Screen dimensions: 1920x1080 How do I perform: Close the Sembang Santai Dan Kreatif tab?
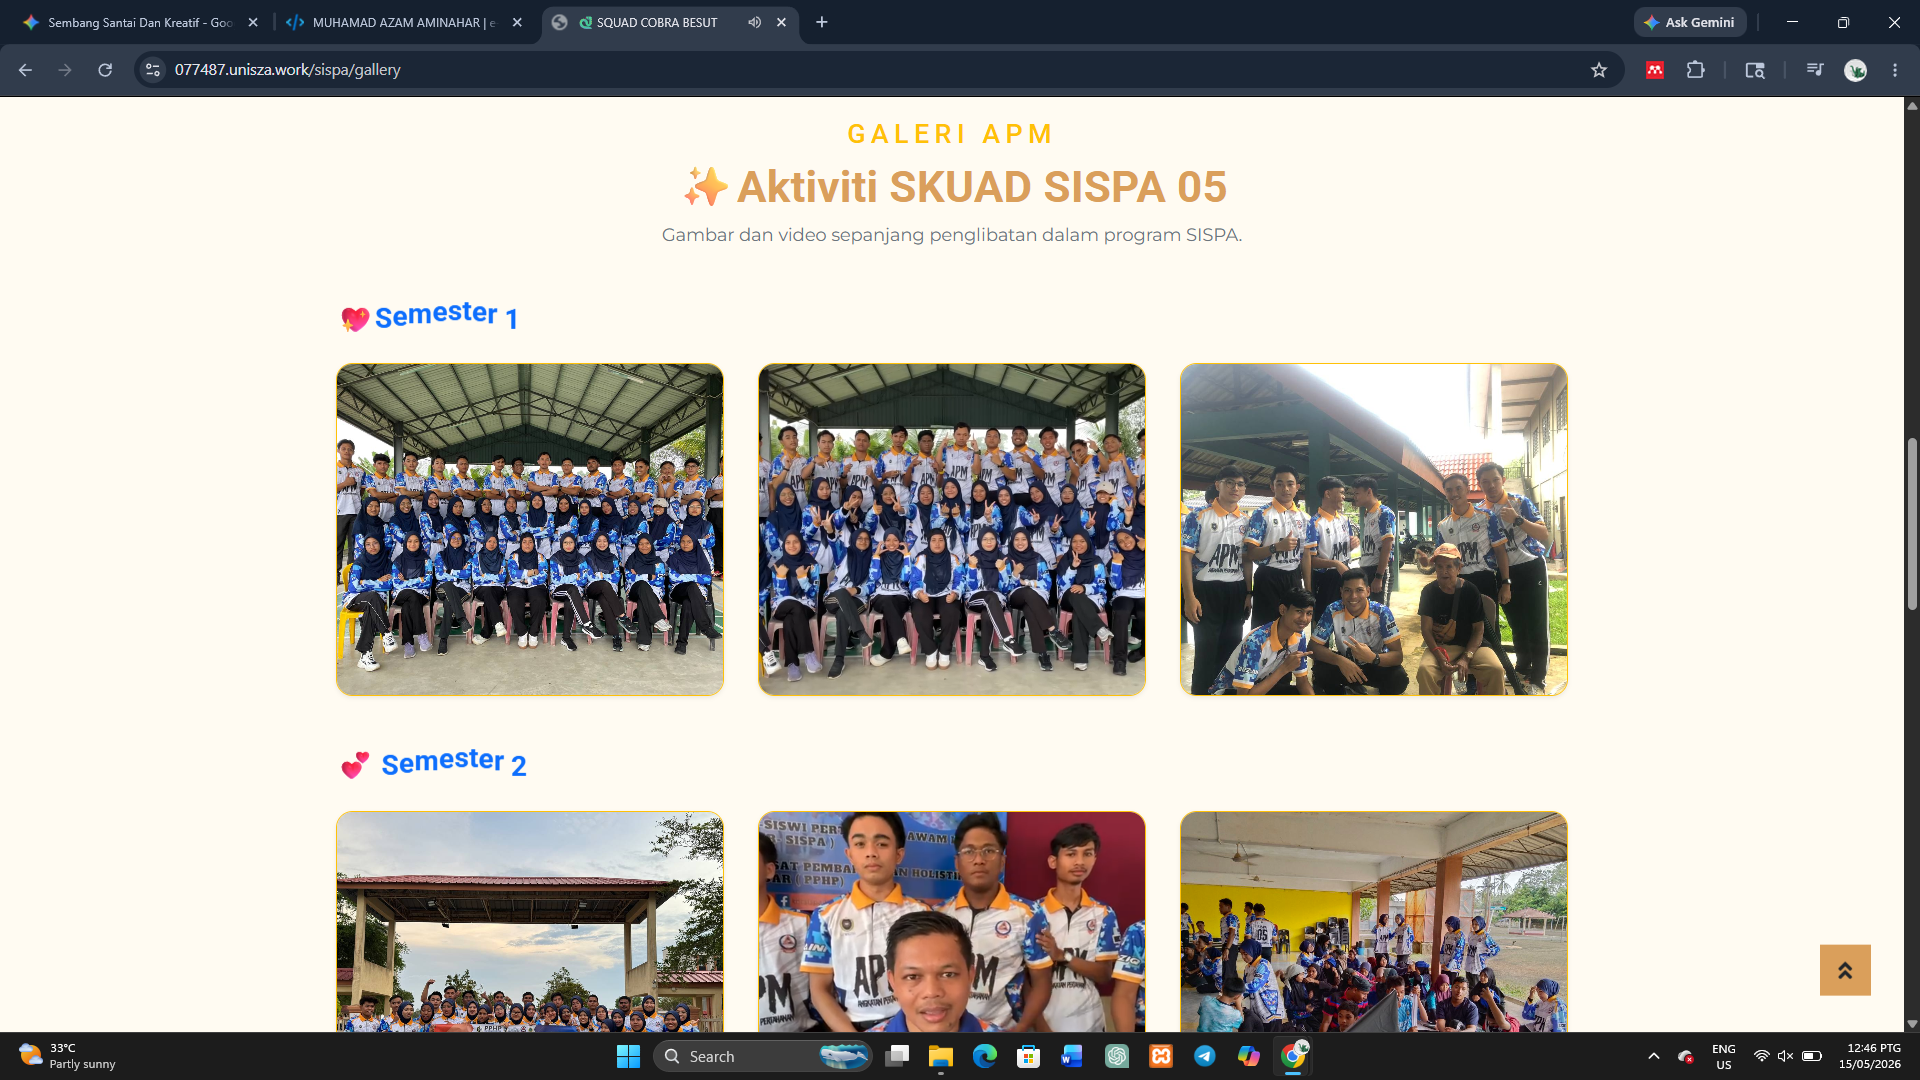(x=253, y=22)
